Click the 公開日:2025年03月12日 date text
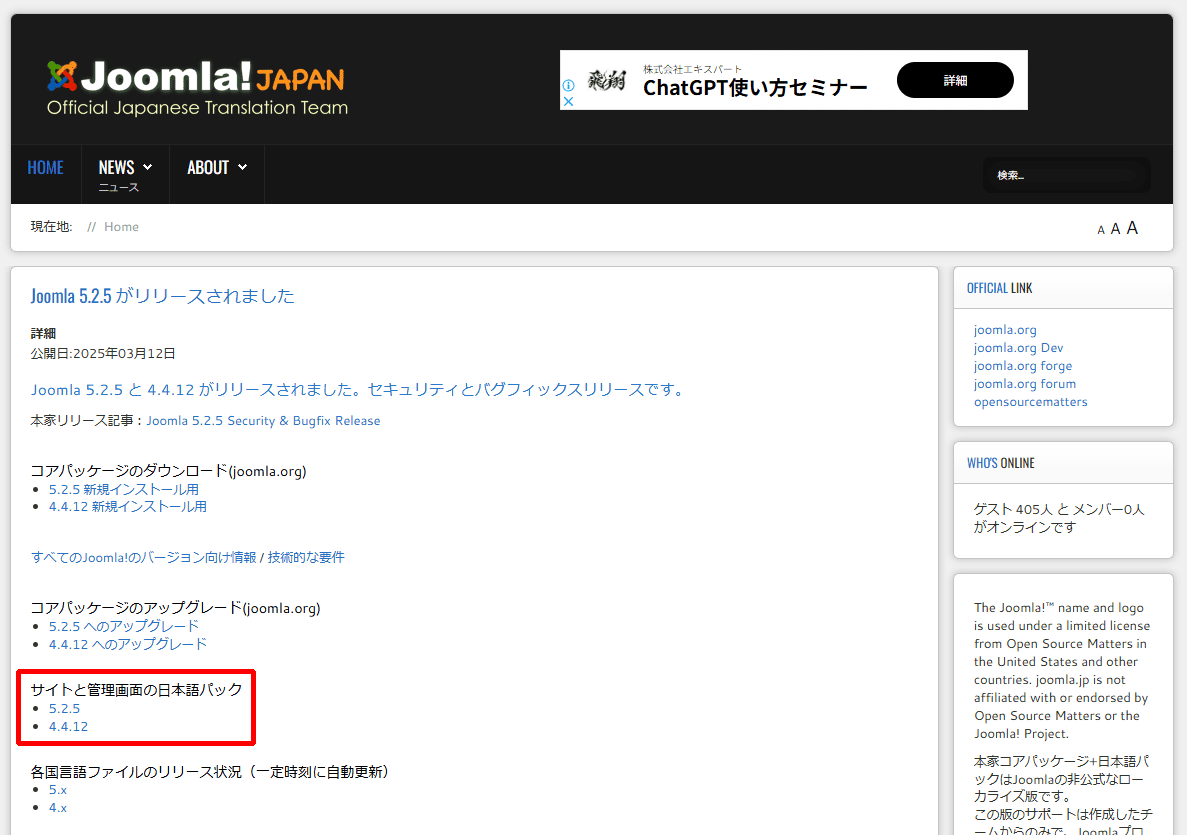The height and width of the screenshot is (835, 1187). click(103, 354)
